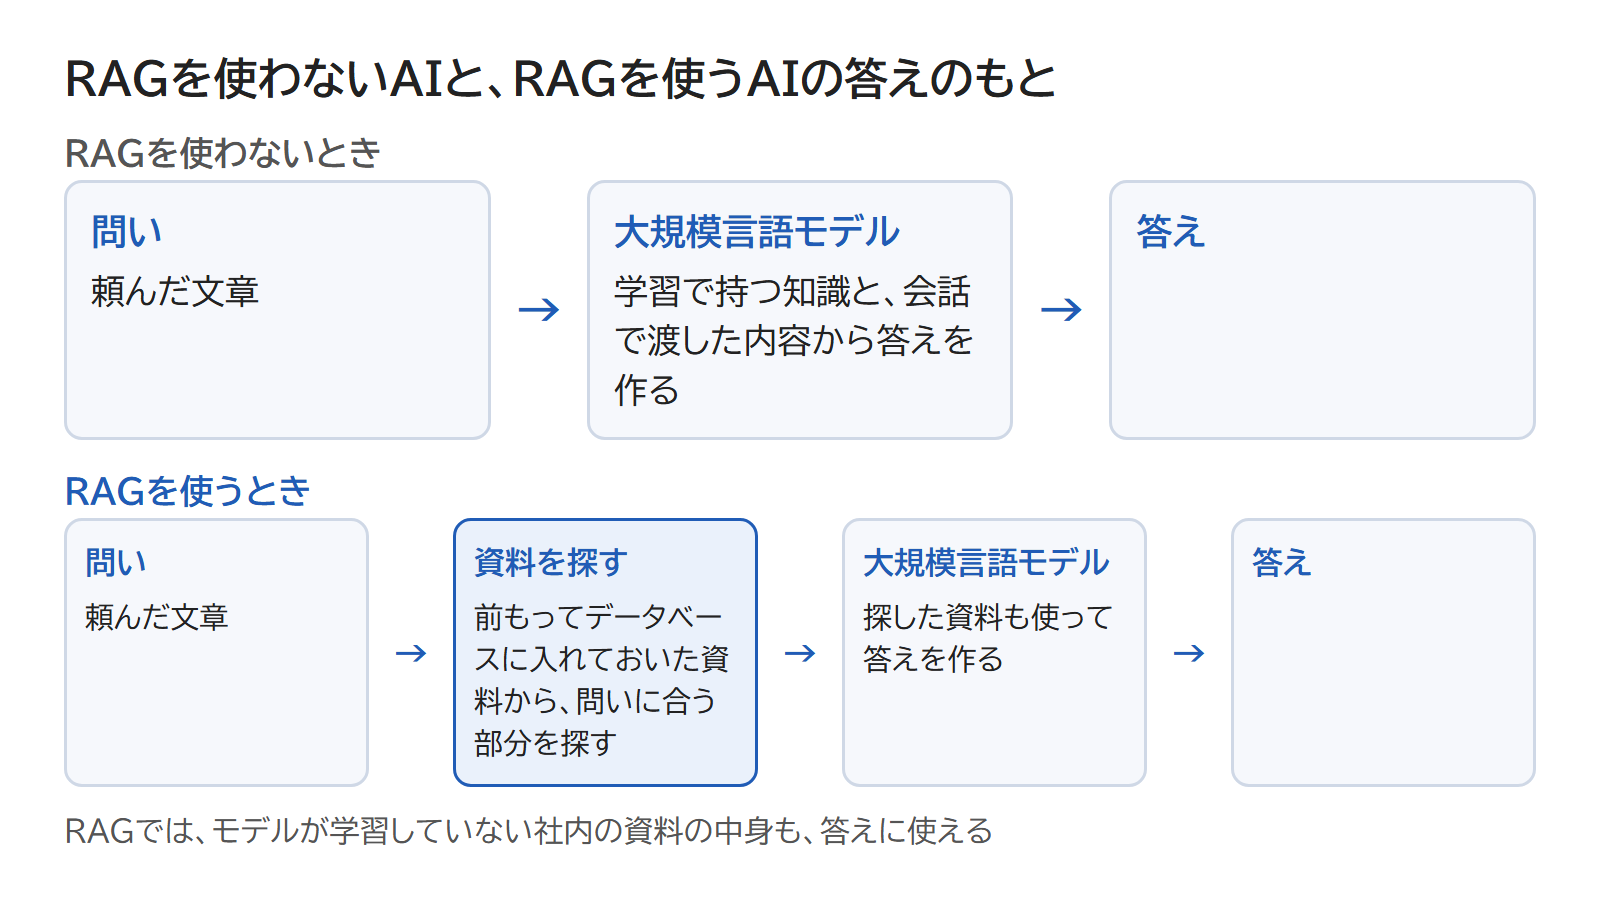Click '頼んだ文章' under RAGを使わないとき
Image resolution: width=1600 pixels, height=910 pixels.
pos(175,291)
